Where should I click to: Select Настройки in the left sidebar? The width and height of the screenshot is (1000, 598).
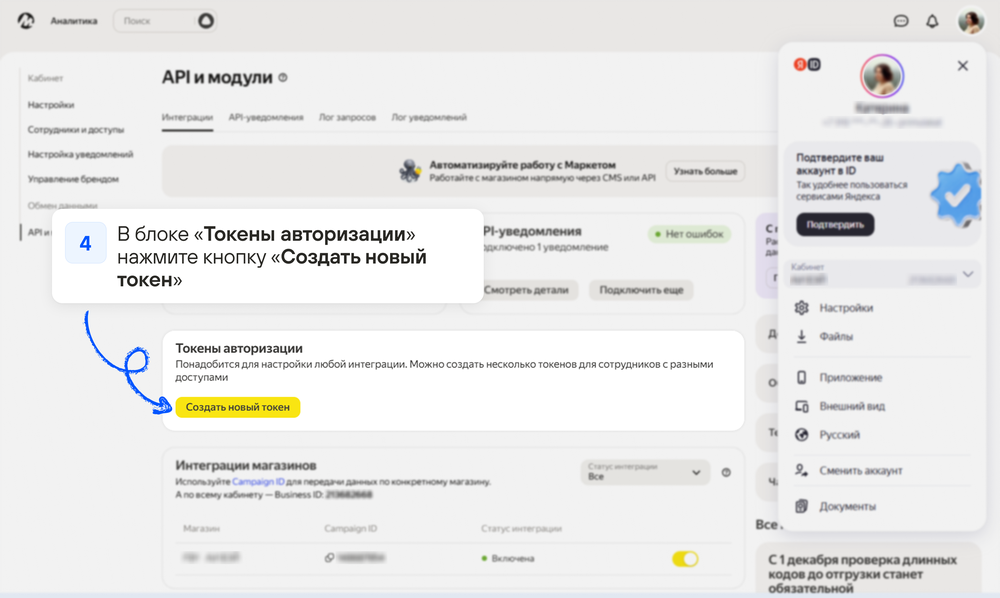pyautogui.click(x=51, y=105)
